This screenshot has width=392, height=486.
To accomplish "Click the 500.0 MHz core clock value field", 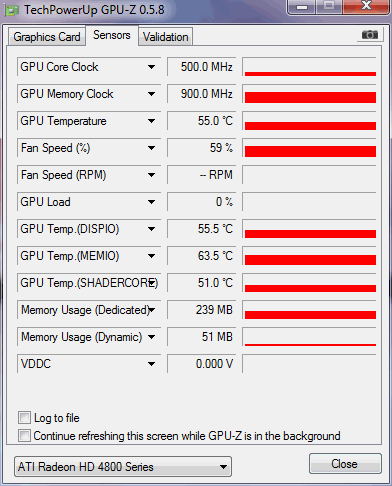I will pos(202,67).
